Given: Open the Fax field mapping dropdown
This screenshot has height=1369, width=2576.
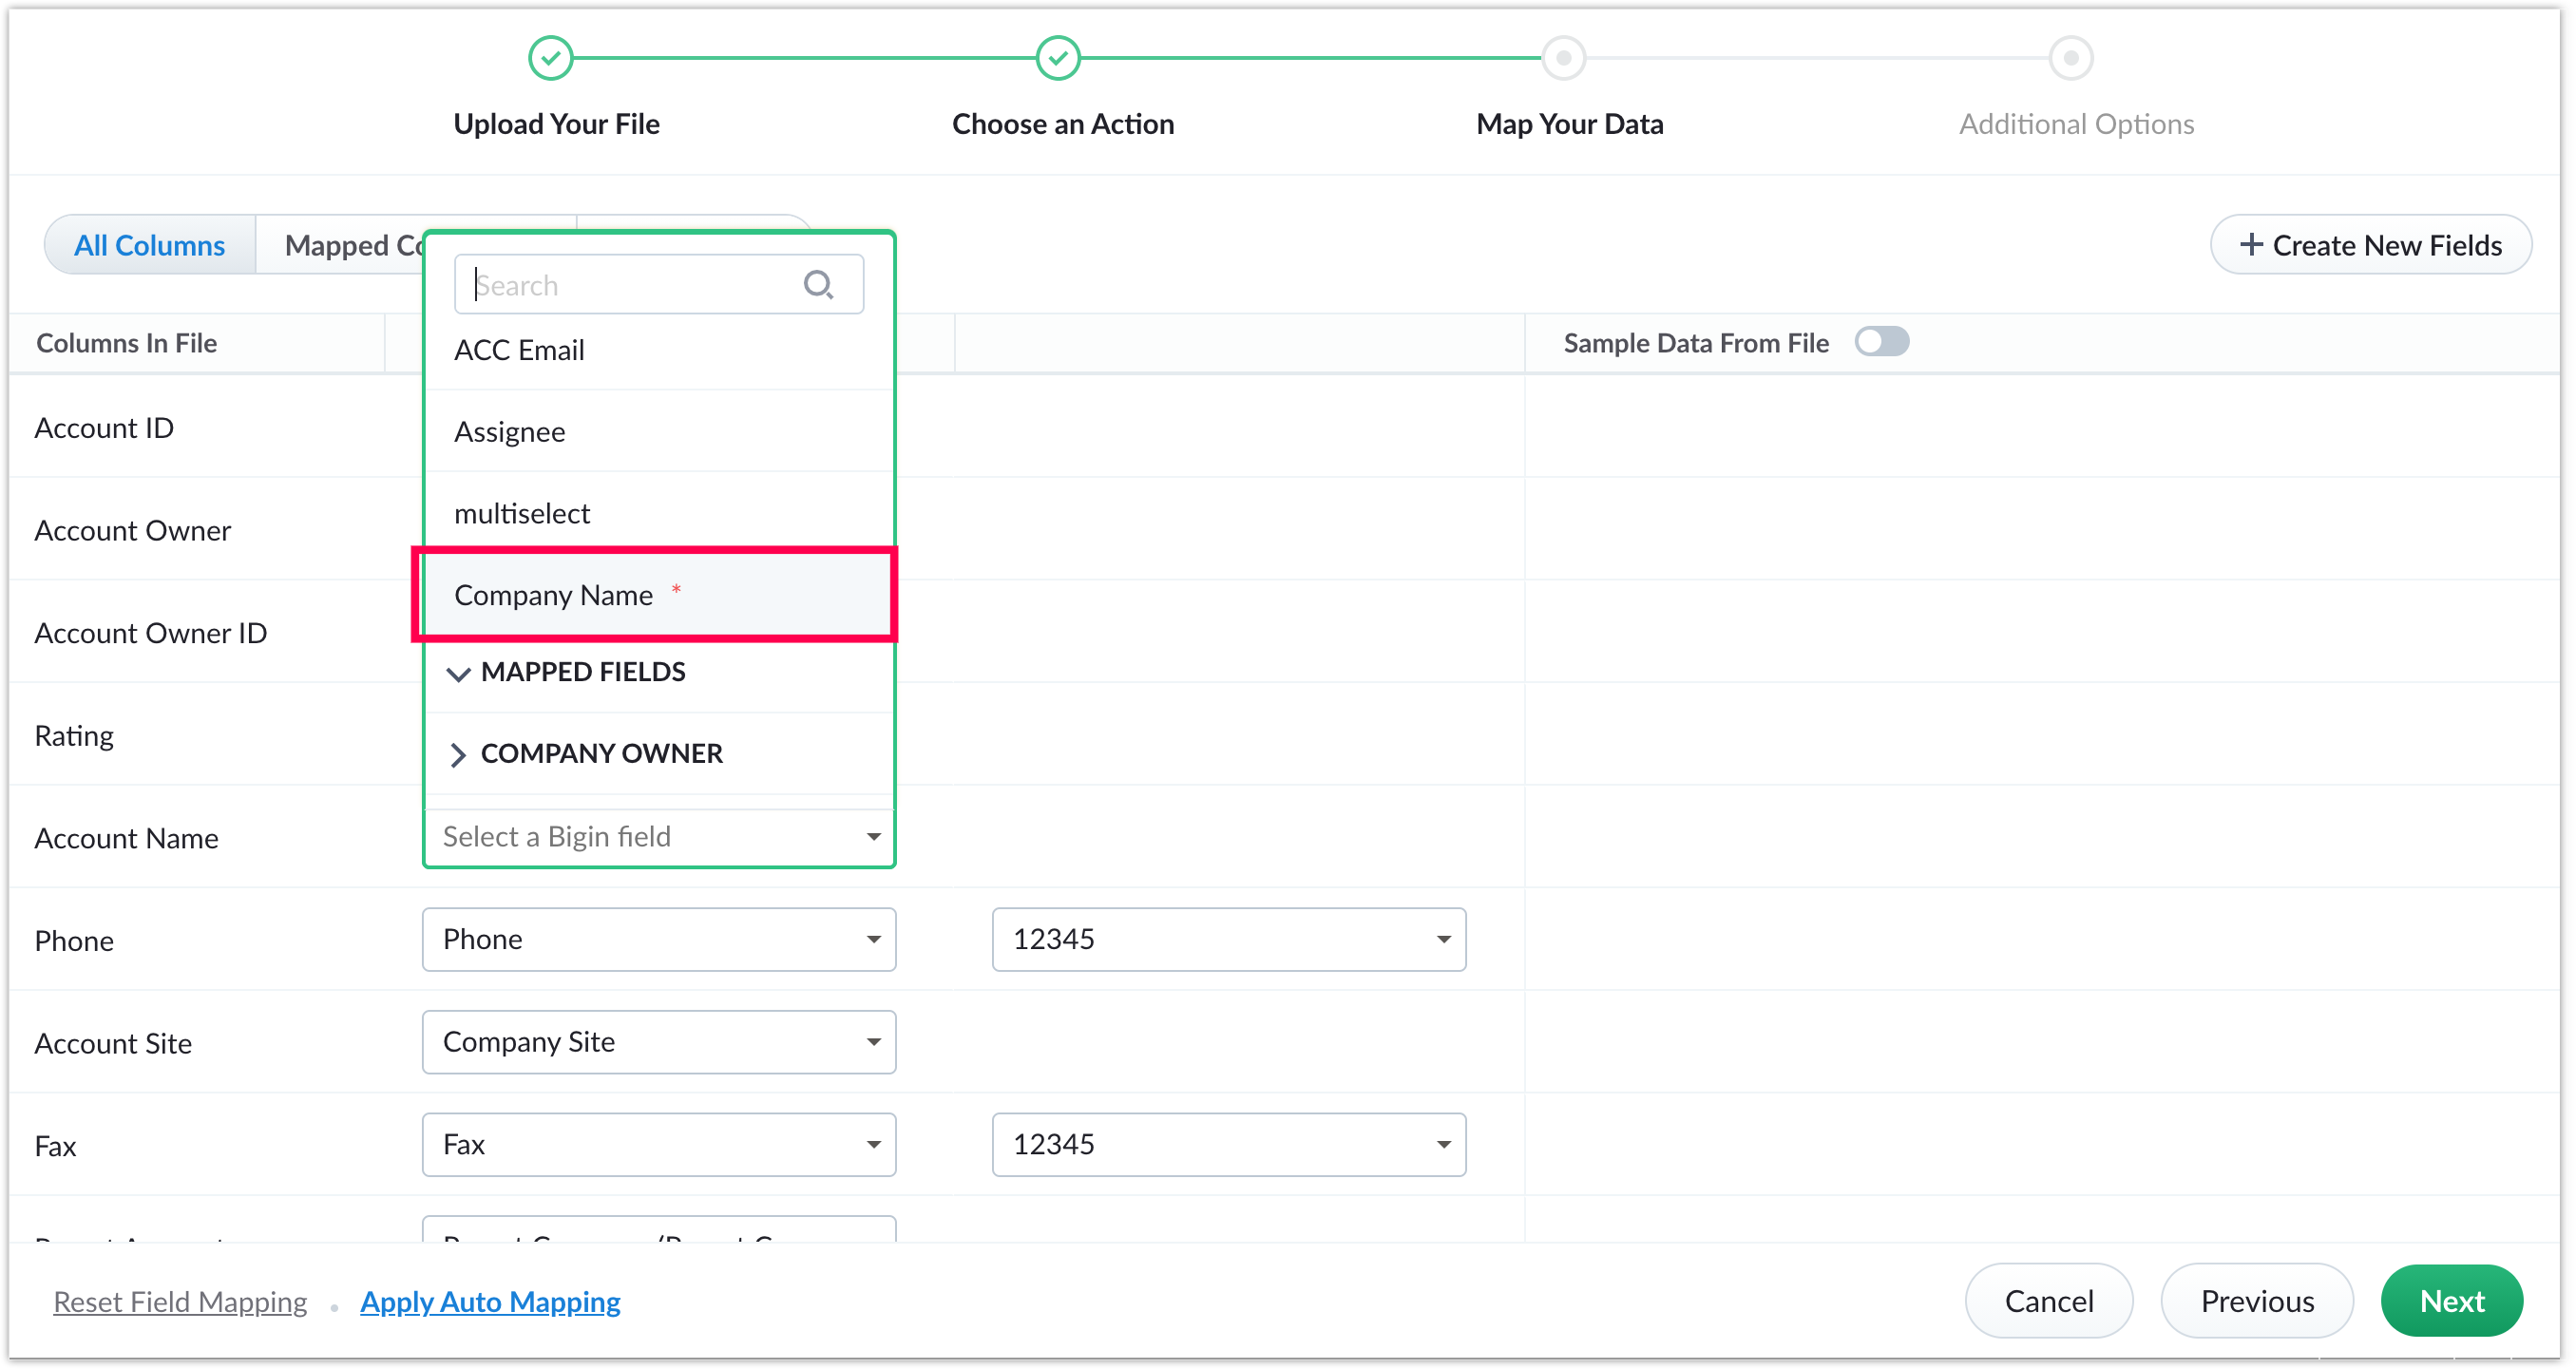Looking at the screenshot, I should click(659, 1144).
